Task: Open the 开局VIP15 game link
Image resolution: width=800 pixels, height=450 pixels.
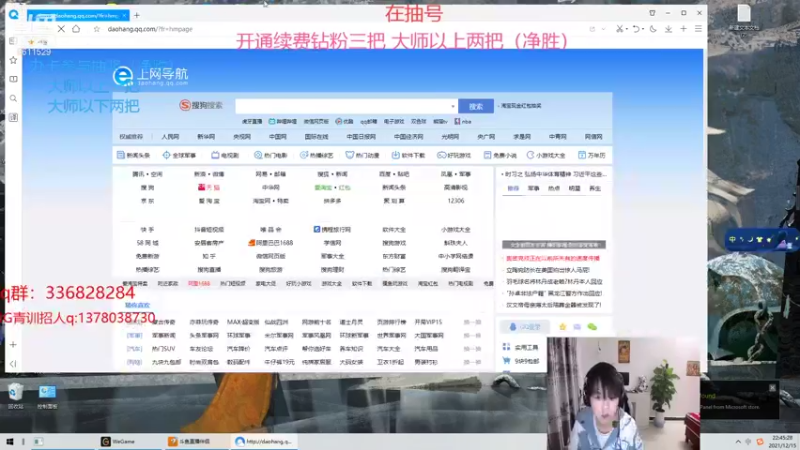Action: click(x=428, y=322)
